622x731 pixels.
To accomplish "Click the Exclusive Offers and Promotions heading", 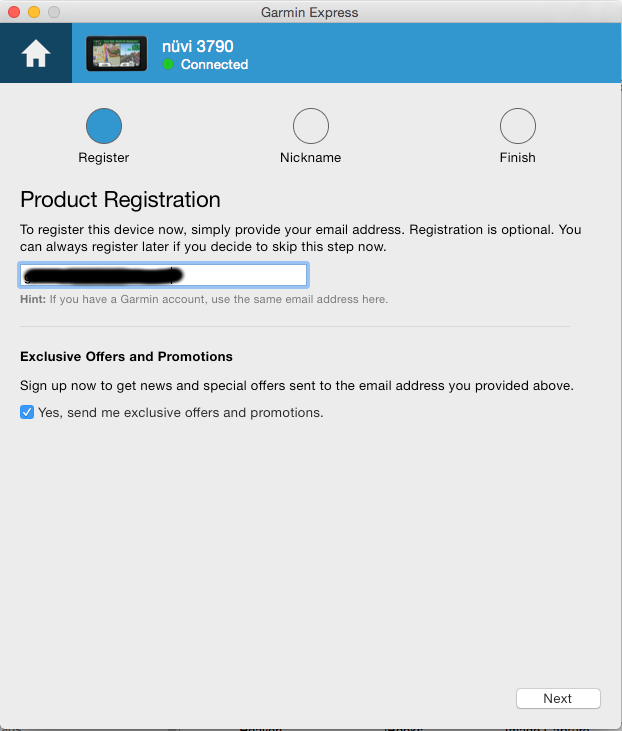I will (x=126, y=357).
